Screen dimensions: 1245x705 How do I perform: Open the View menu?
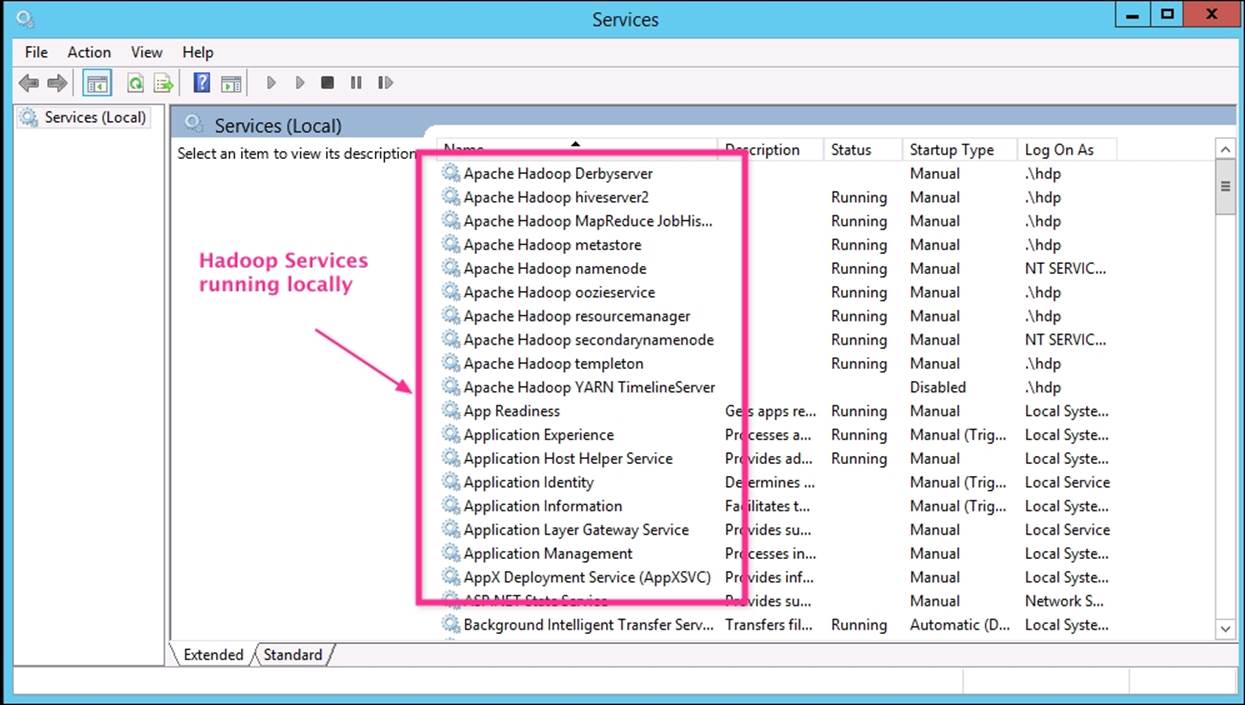[146, 52]
